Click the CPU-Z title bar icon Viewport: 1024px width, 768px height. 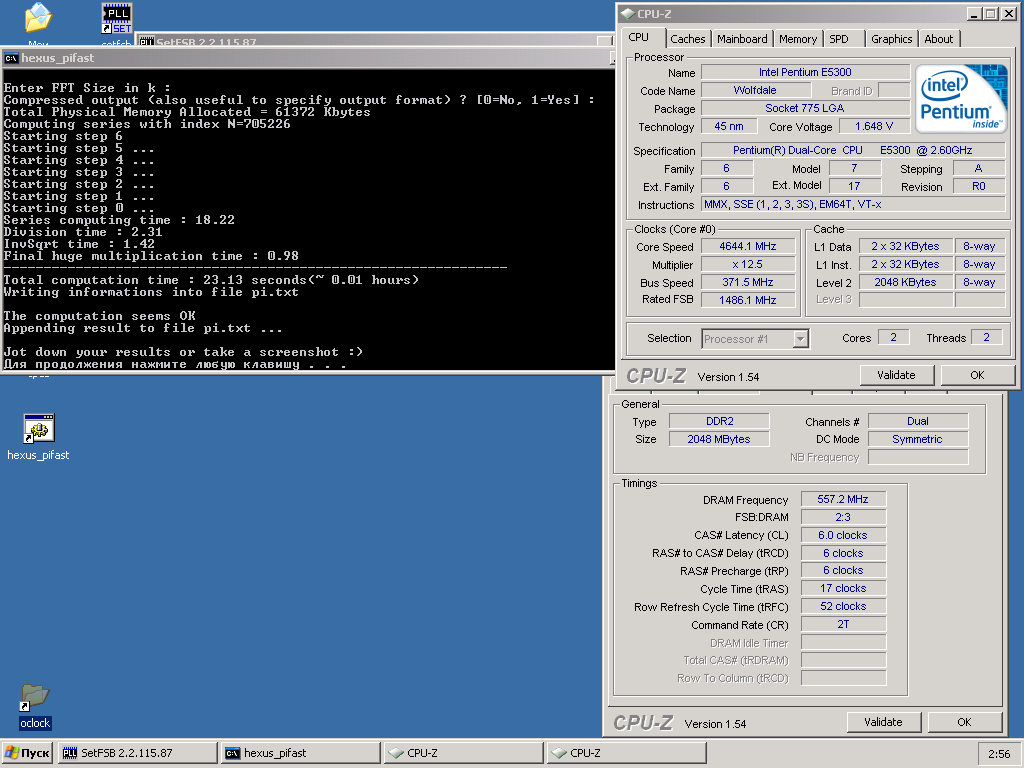click(628, 14)
